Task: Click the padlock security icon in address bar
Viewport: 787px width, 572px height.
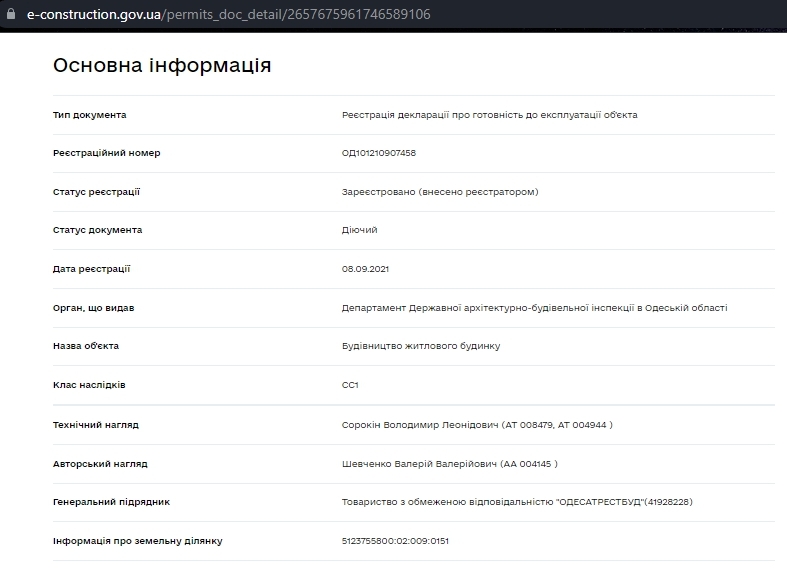Action: point(11,14)
